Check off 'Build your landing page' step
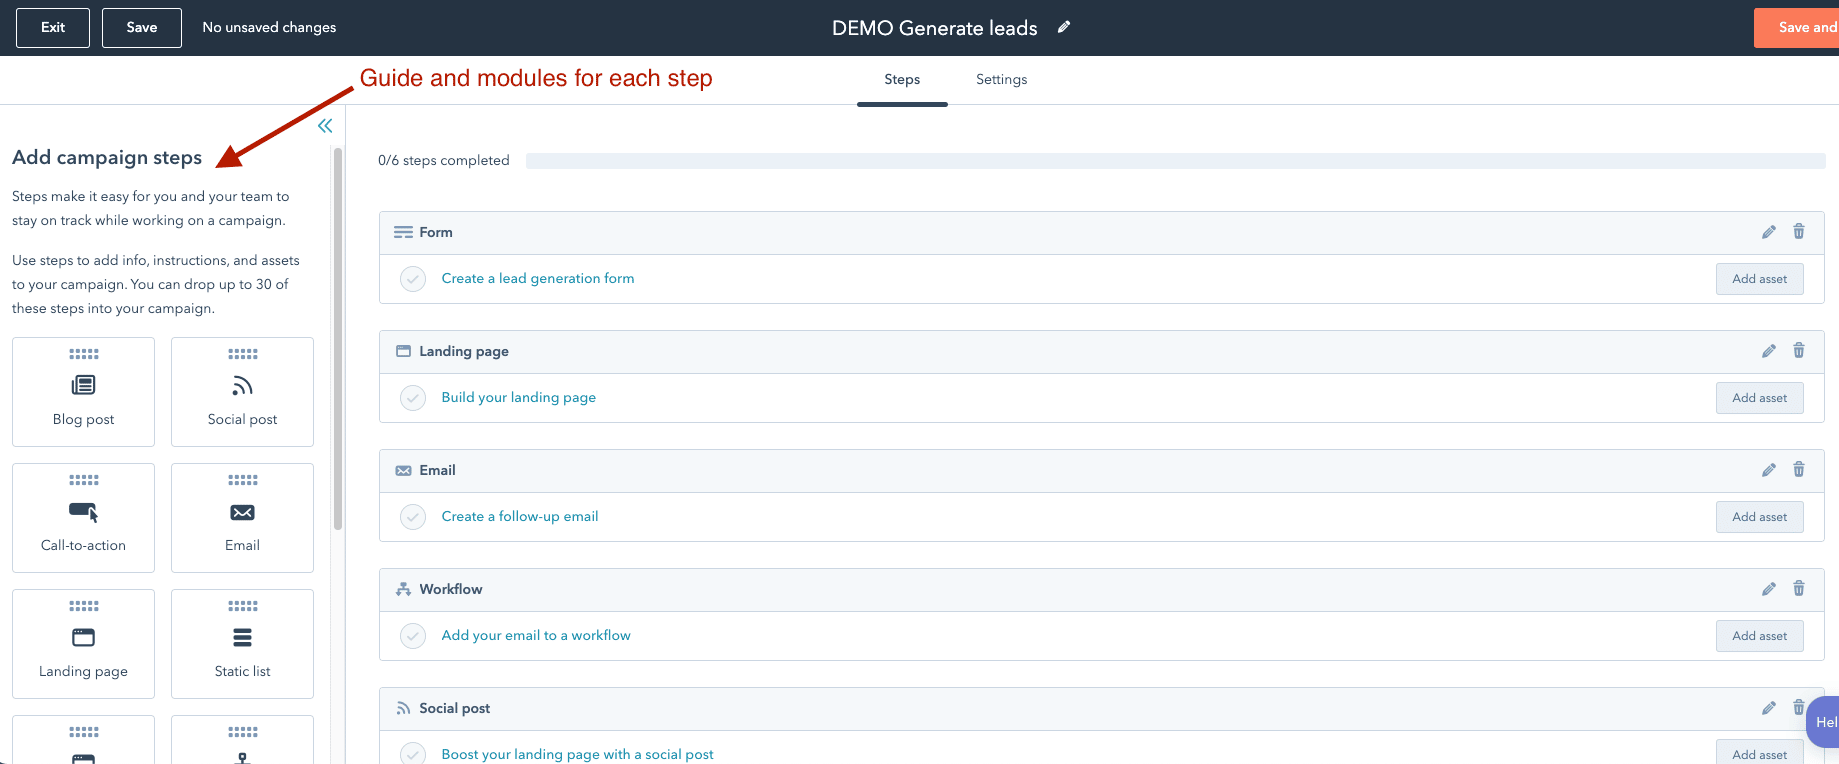Image resolution: width=1839 pixels, height=764 pixels. [413, 398]
